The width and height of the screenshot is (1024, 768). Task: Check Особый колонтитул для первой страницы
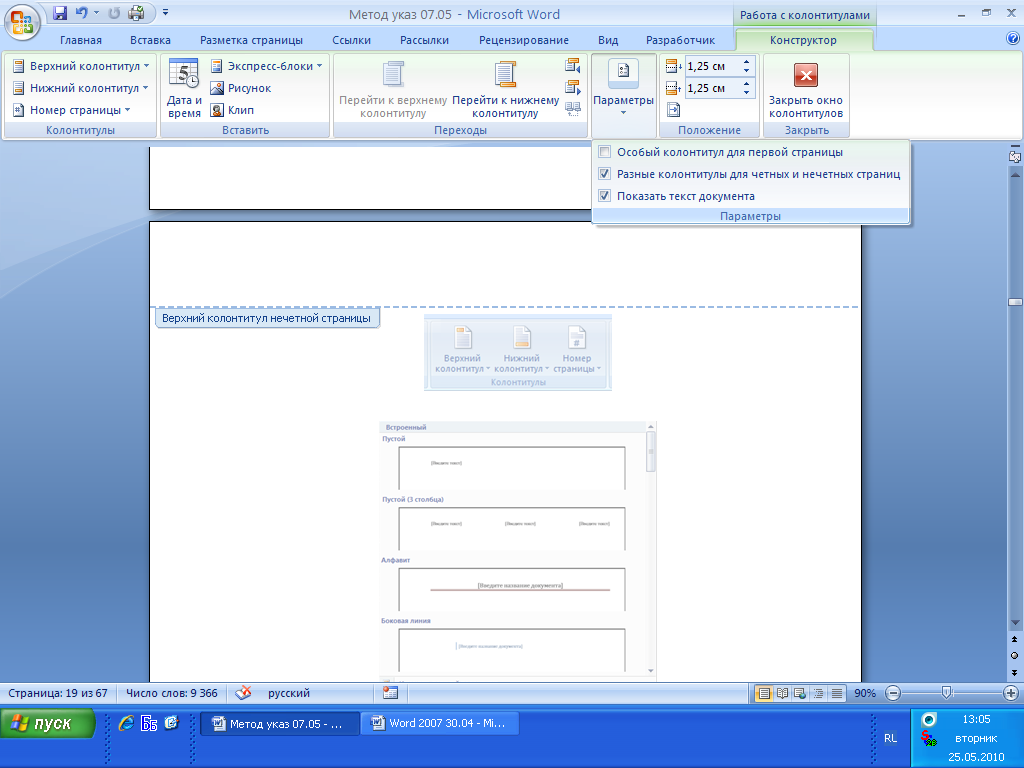(605, 152)
